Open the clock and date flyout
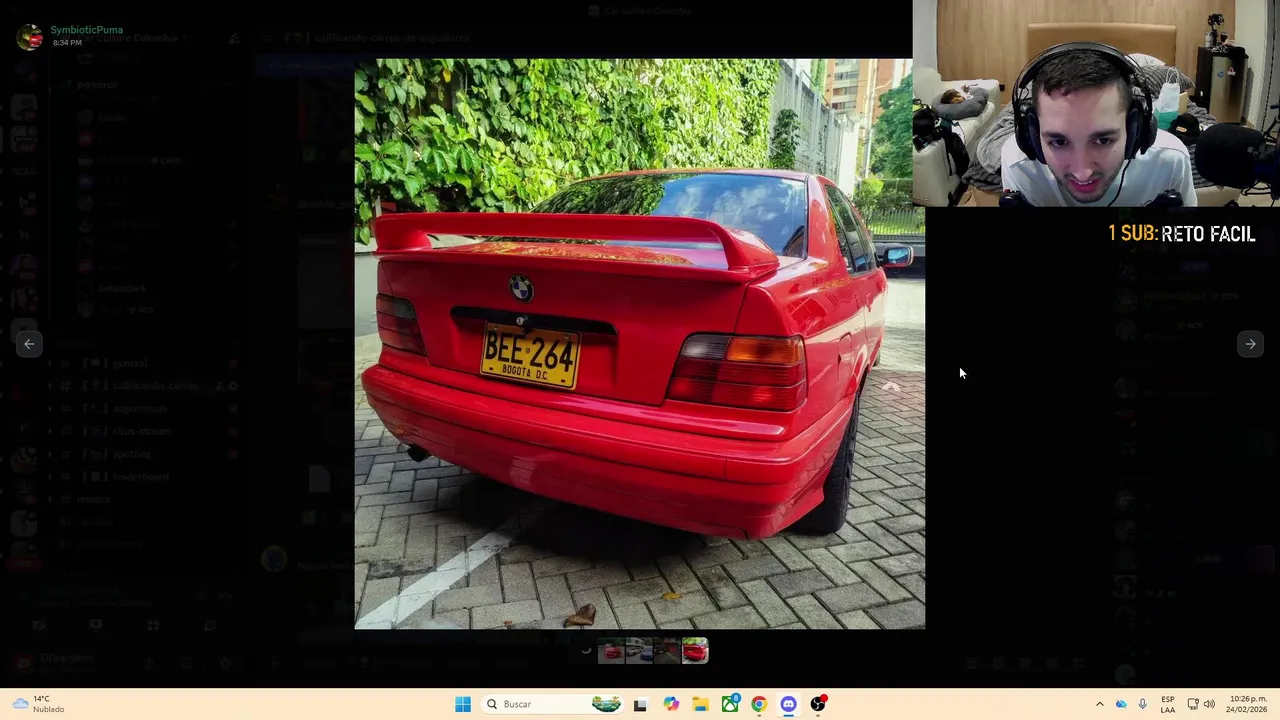 pyautogui.click(x=1248, y=704)
